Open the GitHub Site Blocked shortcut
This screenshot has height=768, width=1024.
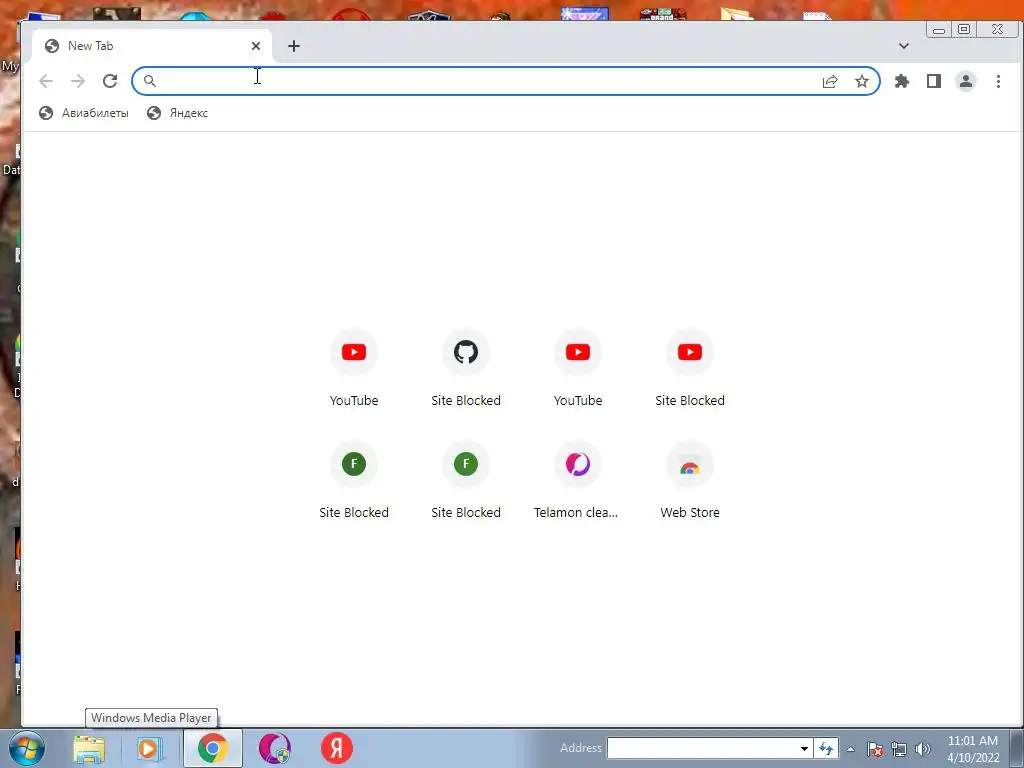click(x=466, y=369)
